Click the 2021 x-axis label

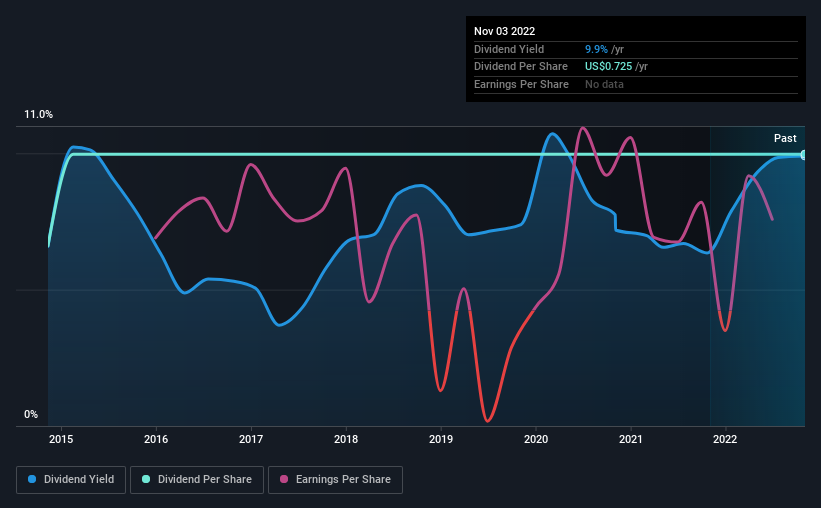point(631,439)
